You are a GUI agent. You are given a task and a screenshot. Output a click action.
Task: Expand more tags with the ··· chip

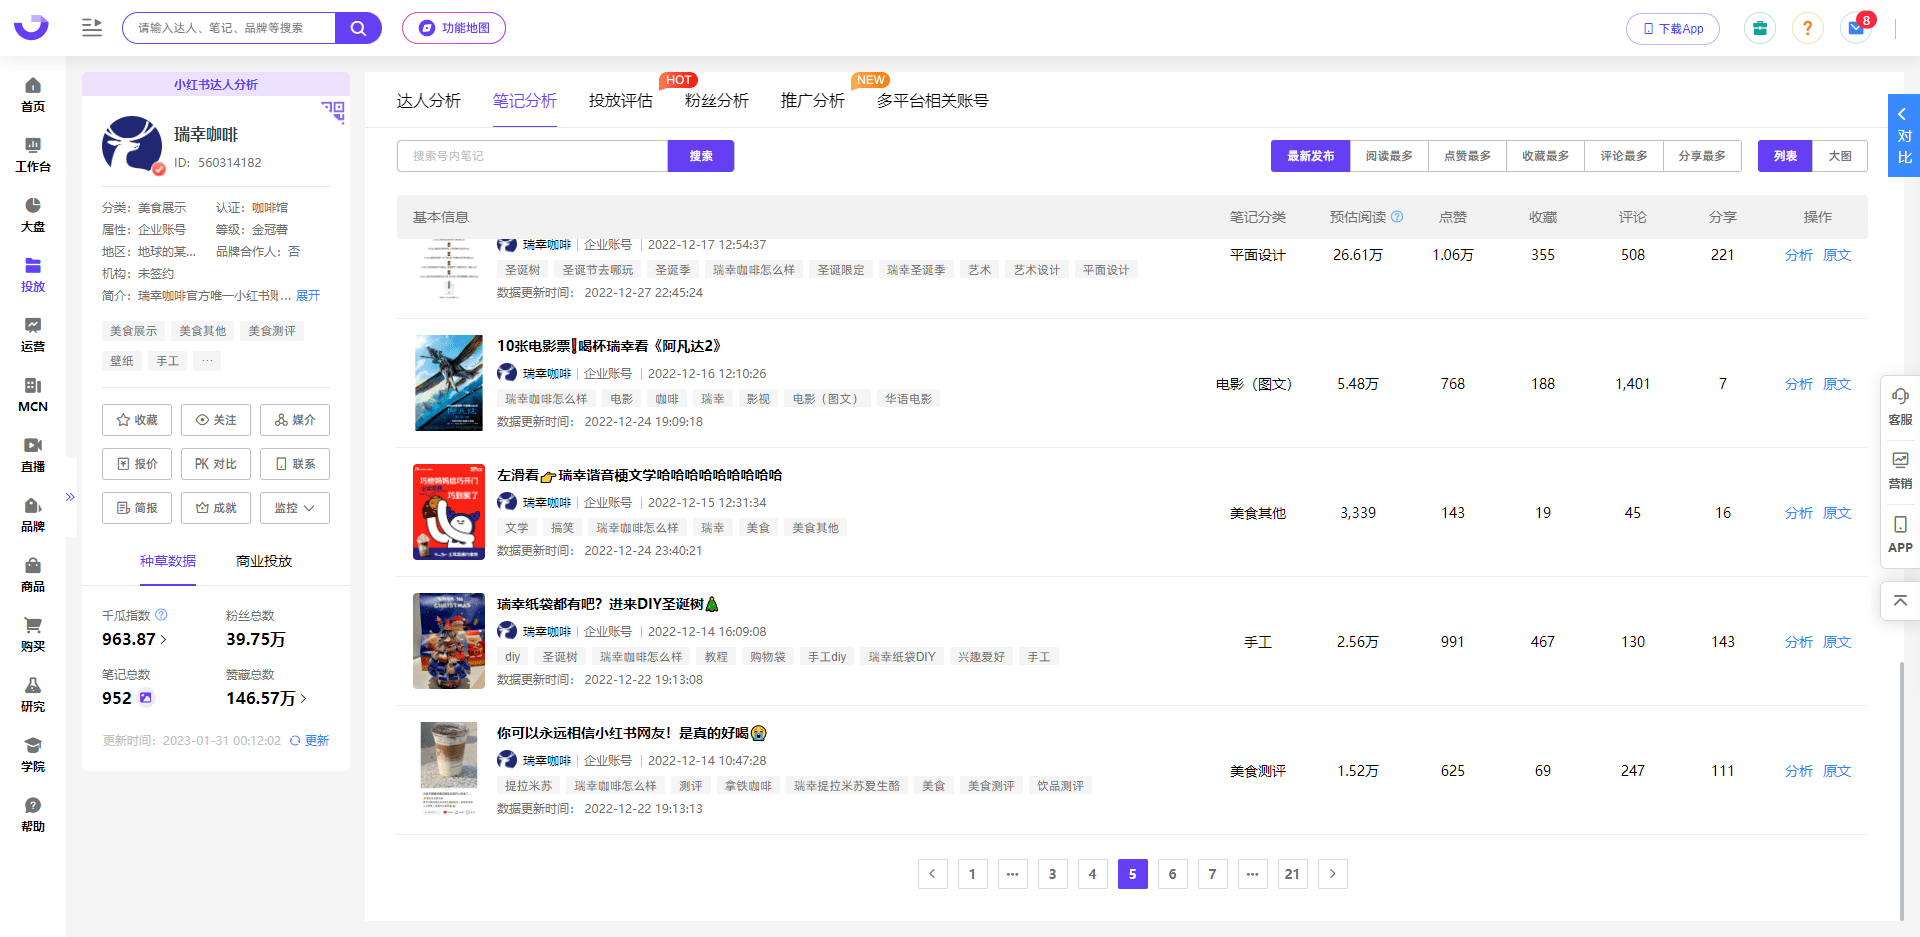[x=207, y=361]
